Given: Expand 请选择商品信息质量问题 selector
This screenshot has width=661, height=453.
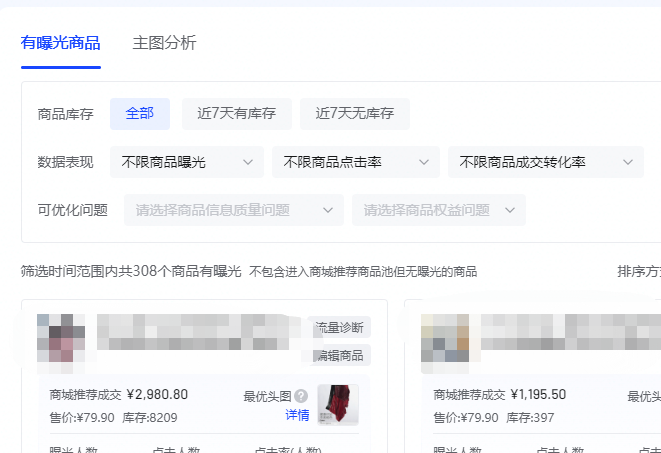Looking at the screenshot, I should [234, 210].
